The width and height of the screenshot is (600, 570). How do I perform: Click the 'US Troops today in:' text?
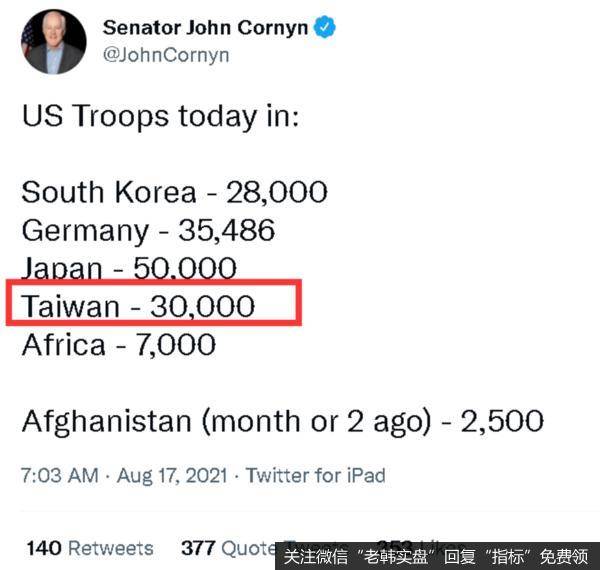tap(160, 116)
